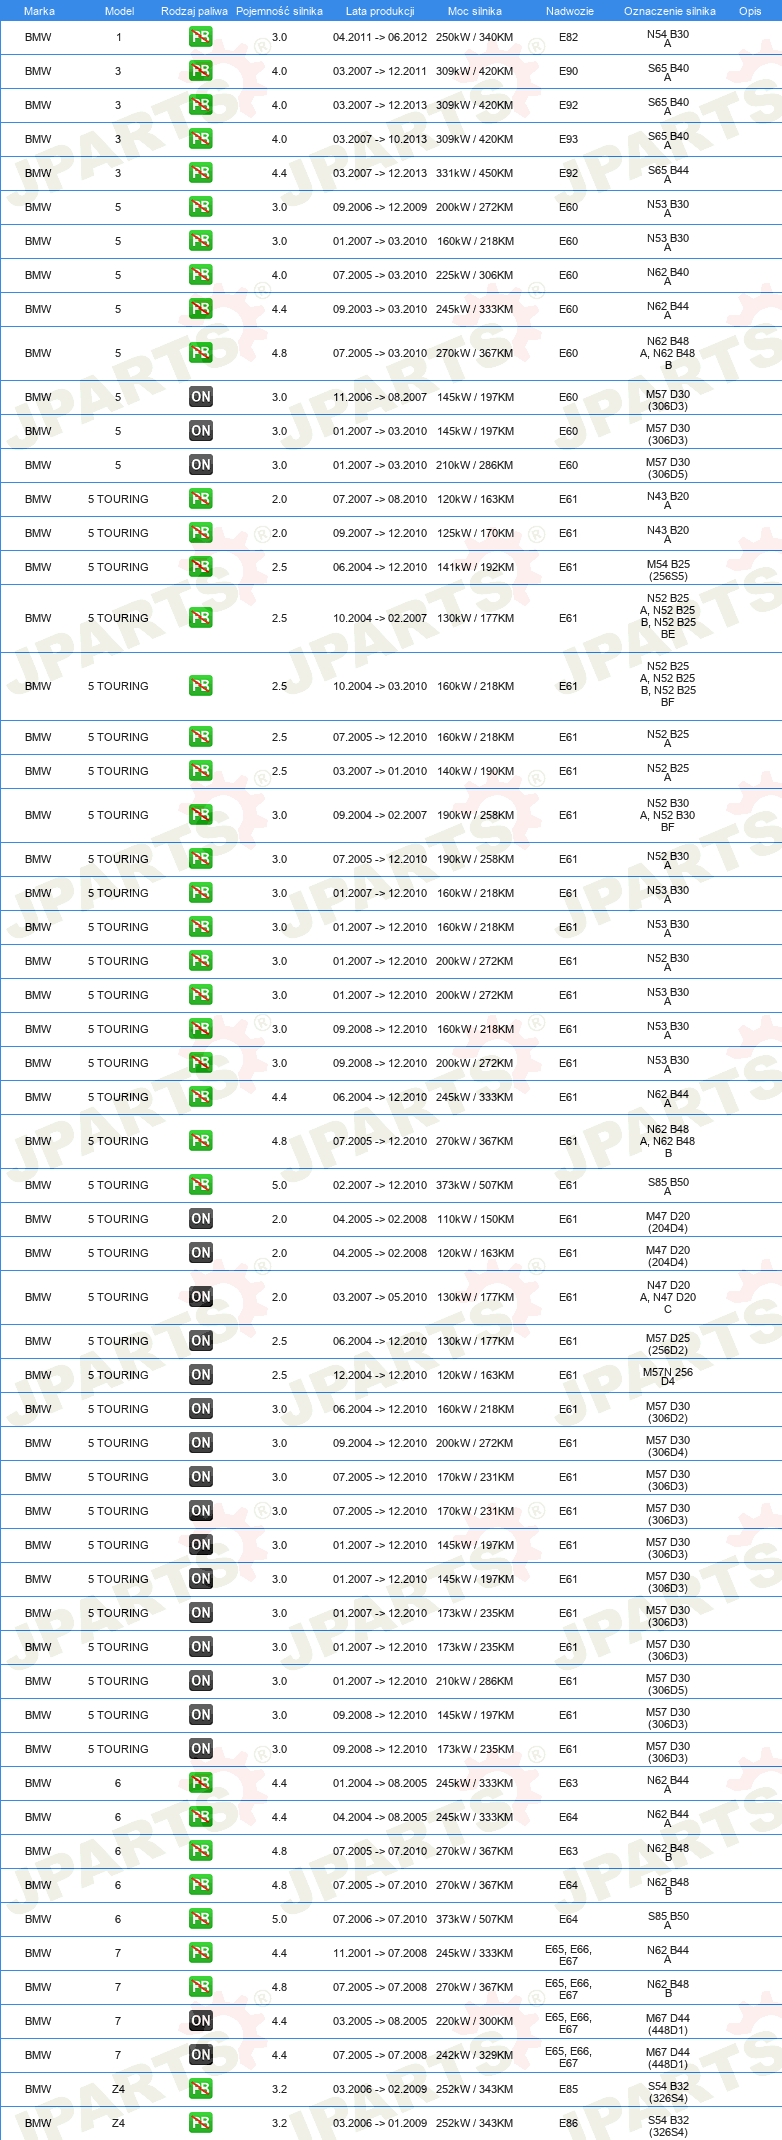Click the 225kW / 306KM power cell
This screenshot has width=782, height=2140.
click(x=475, y=275)
